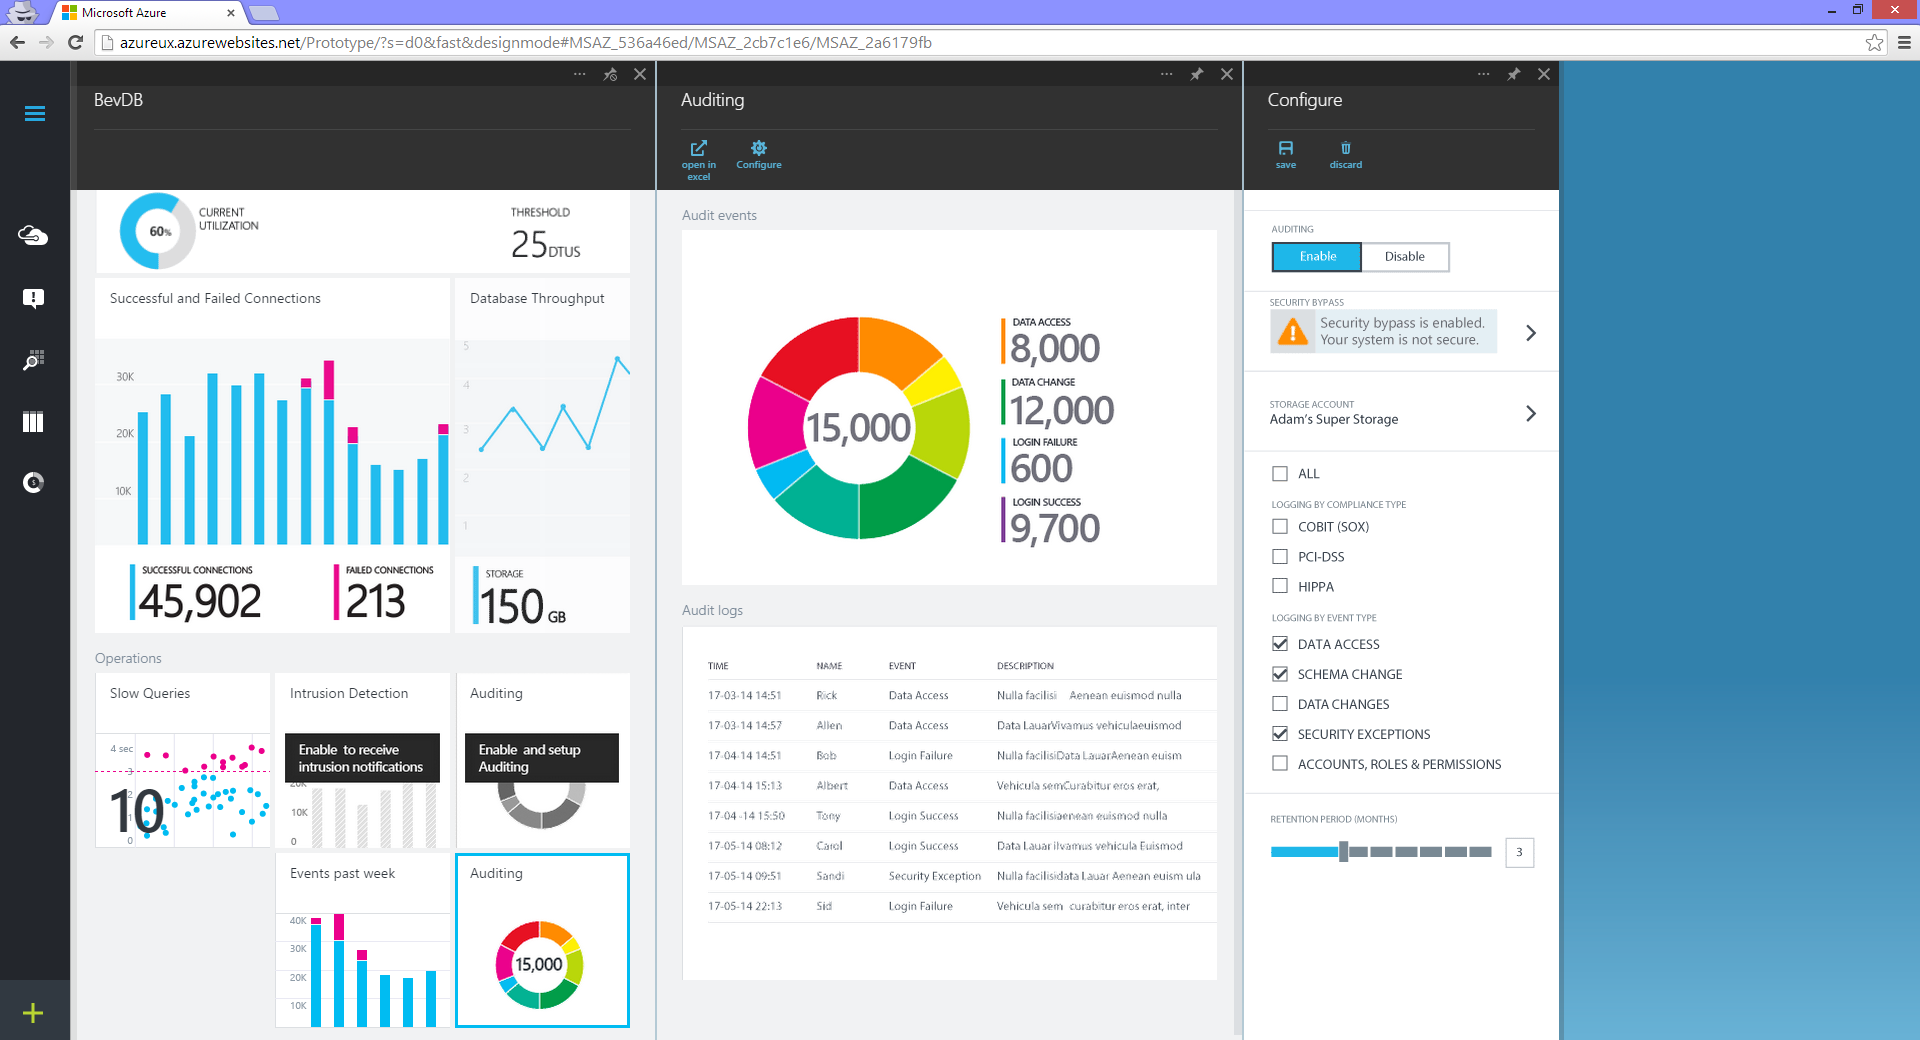Open the Slow Queries tile
This screenshot has width=1920, height=1040.
(x=183, y=760)
